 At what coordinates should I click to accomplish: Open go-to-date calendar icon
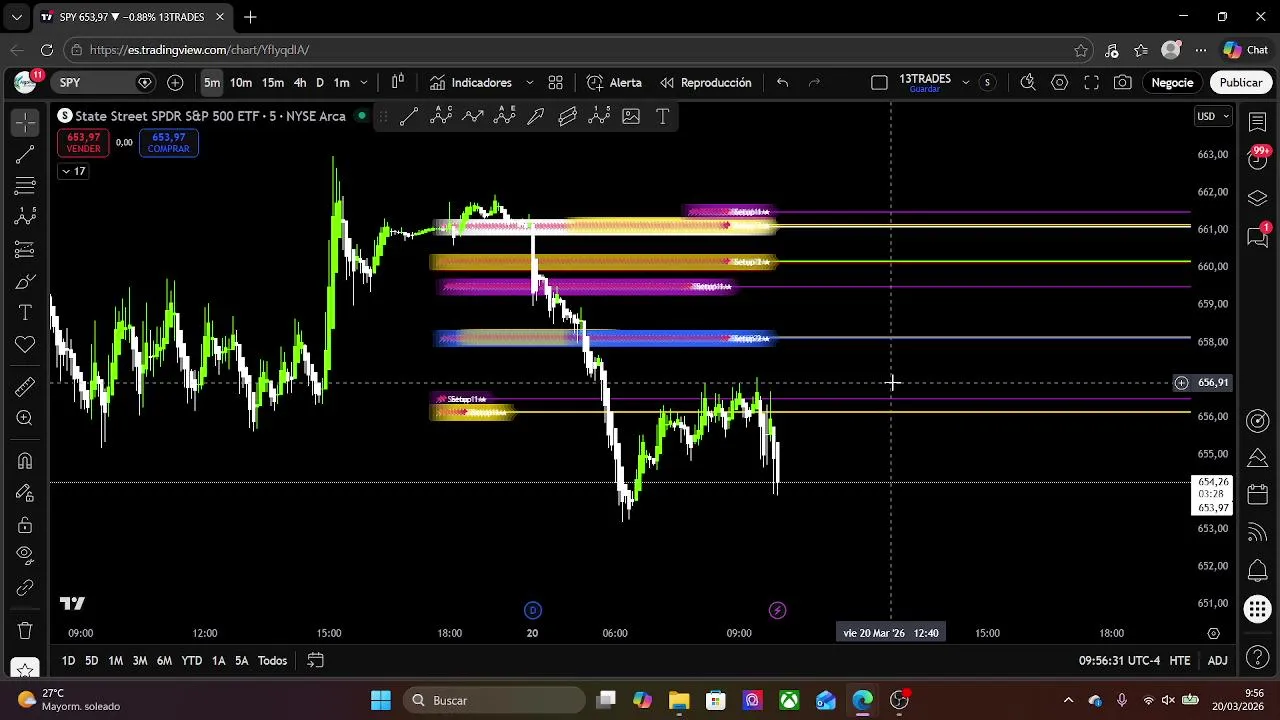tap(315, 661)
